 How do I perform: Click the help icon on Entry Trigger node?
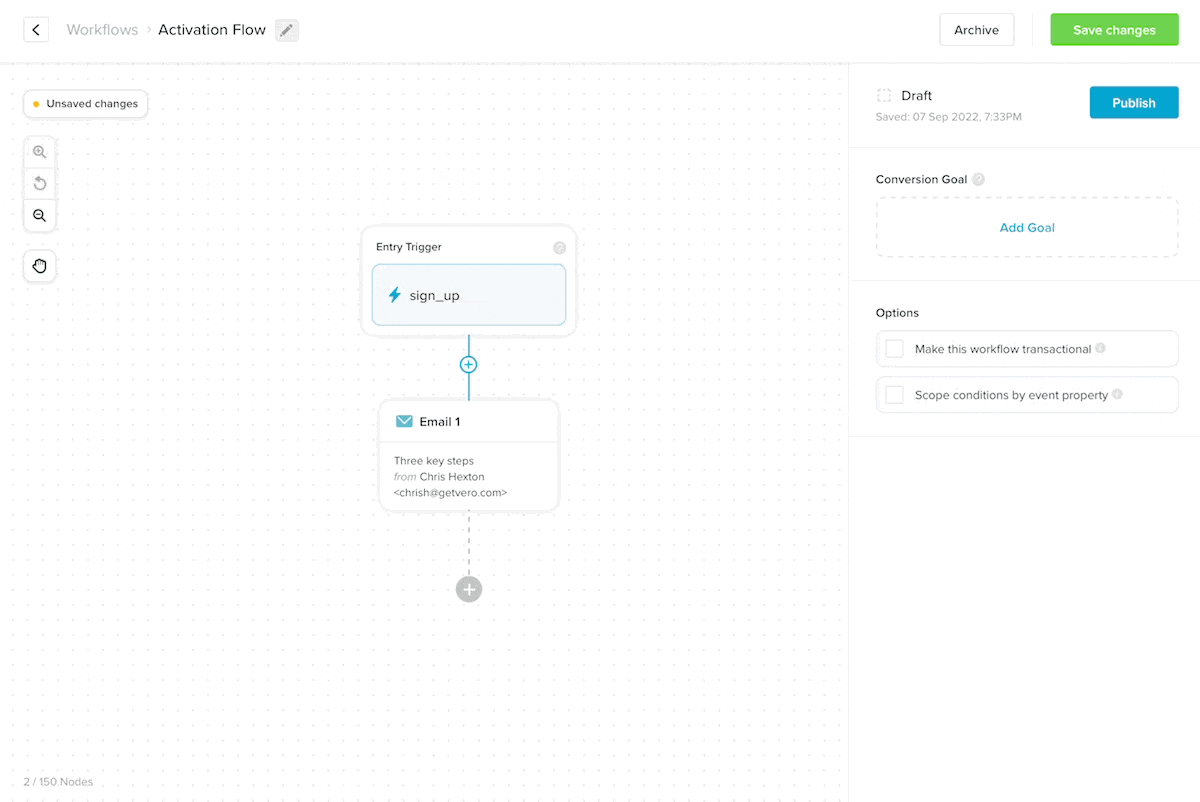point(560,247)
